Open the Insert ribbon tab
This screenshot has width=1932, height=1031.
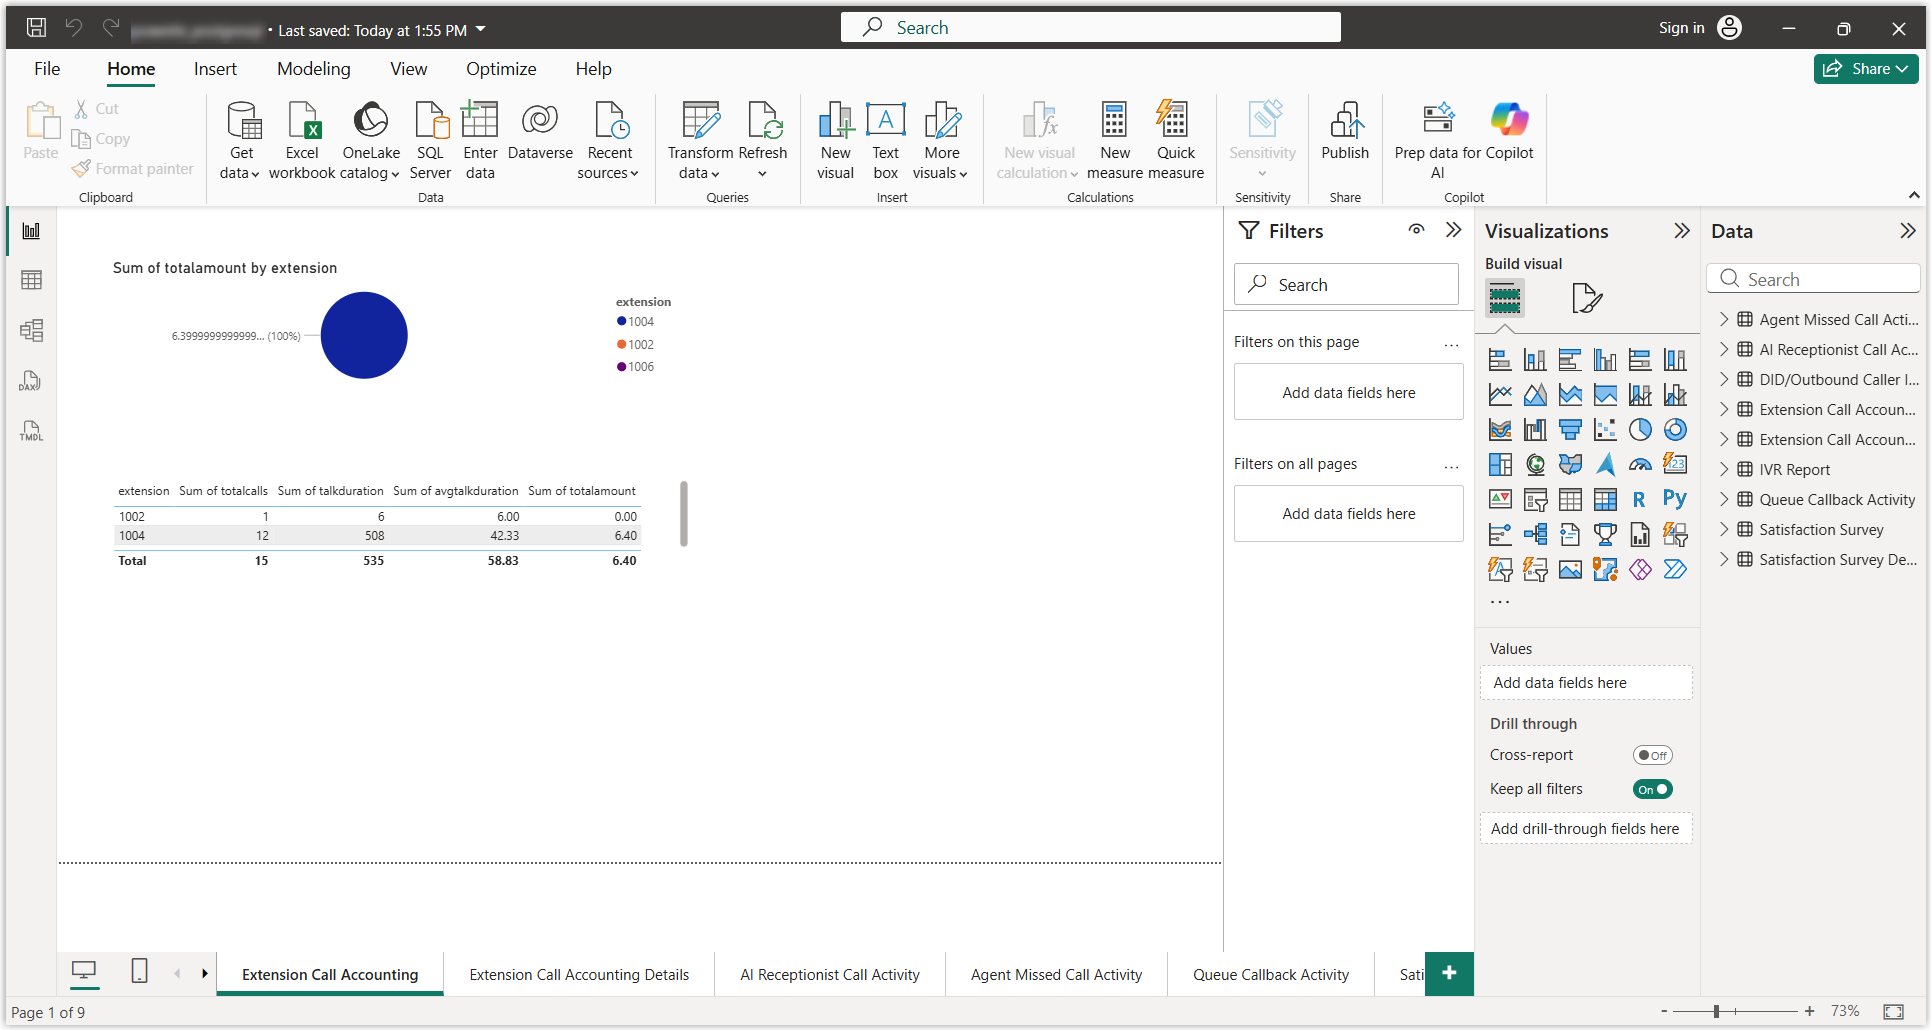[x=215, y=69]
